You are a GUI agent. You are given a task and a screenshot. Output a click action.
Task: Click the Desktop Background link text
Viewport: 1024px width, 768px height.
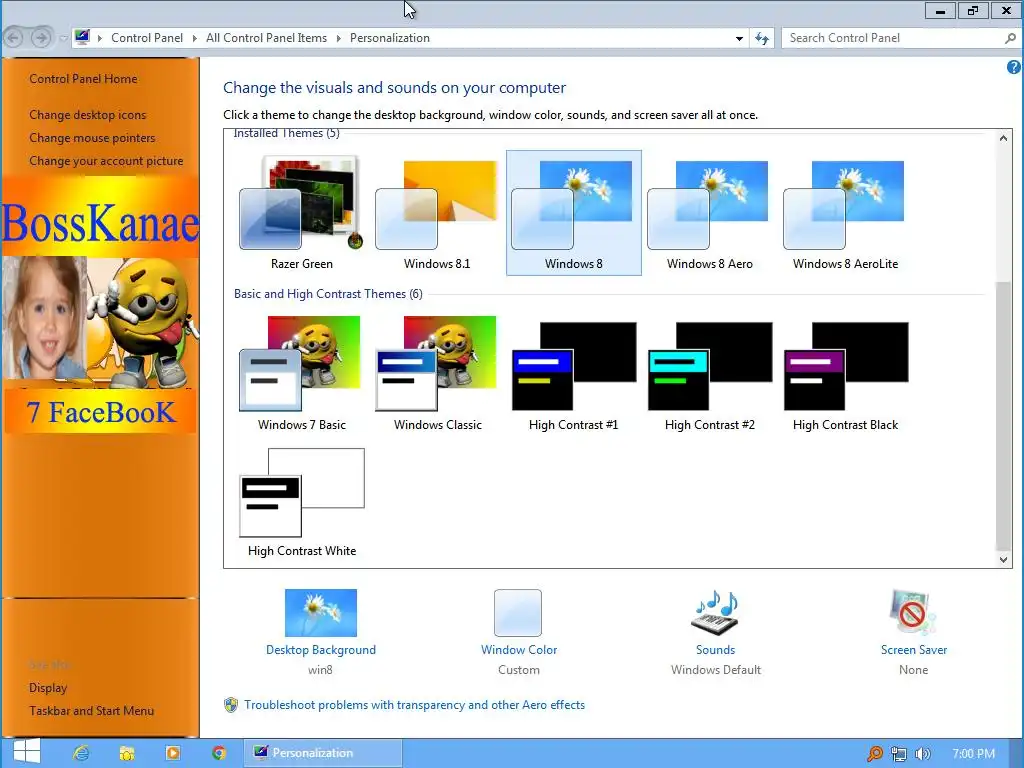point(321,650)
